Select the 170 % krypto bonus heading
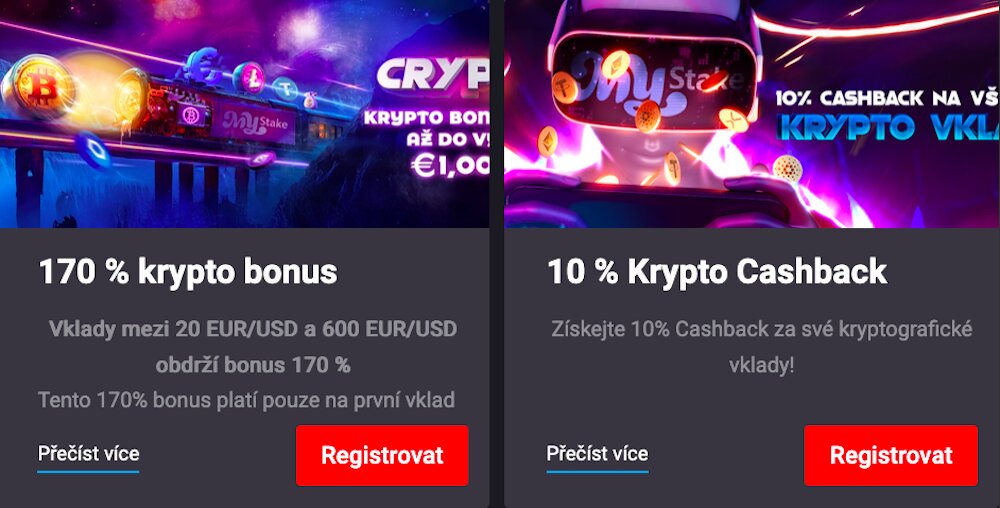1000x508 pixels. [188, 272]
